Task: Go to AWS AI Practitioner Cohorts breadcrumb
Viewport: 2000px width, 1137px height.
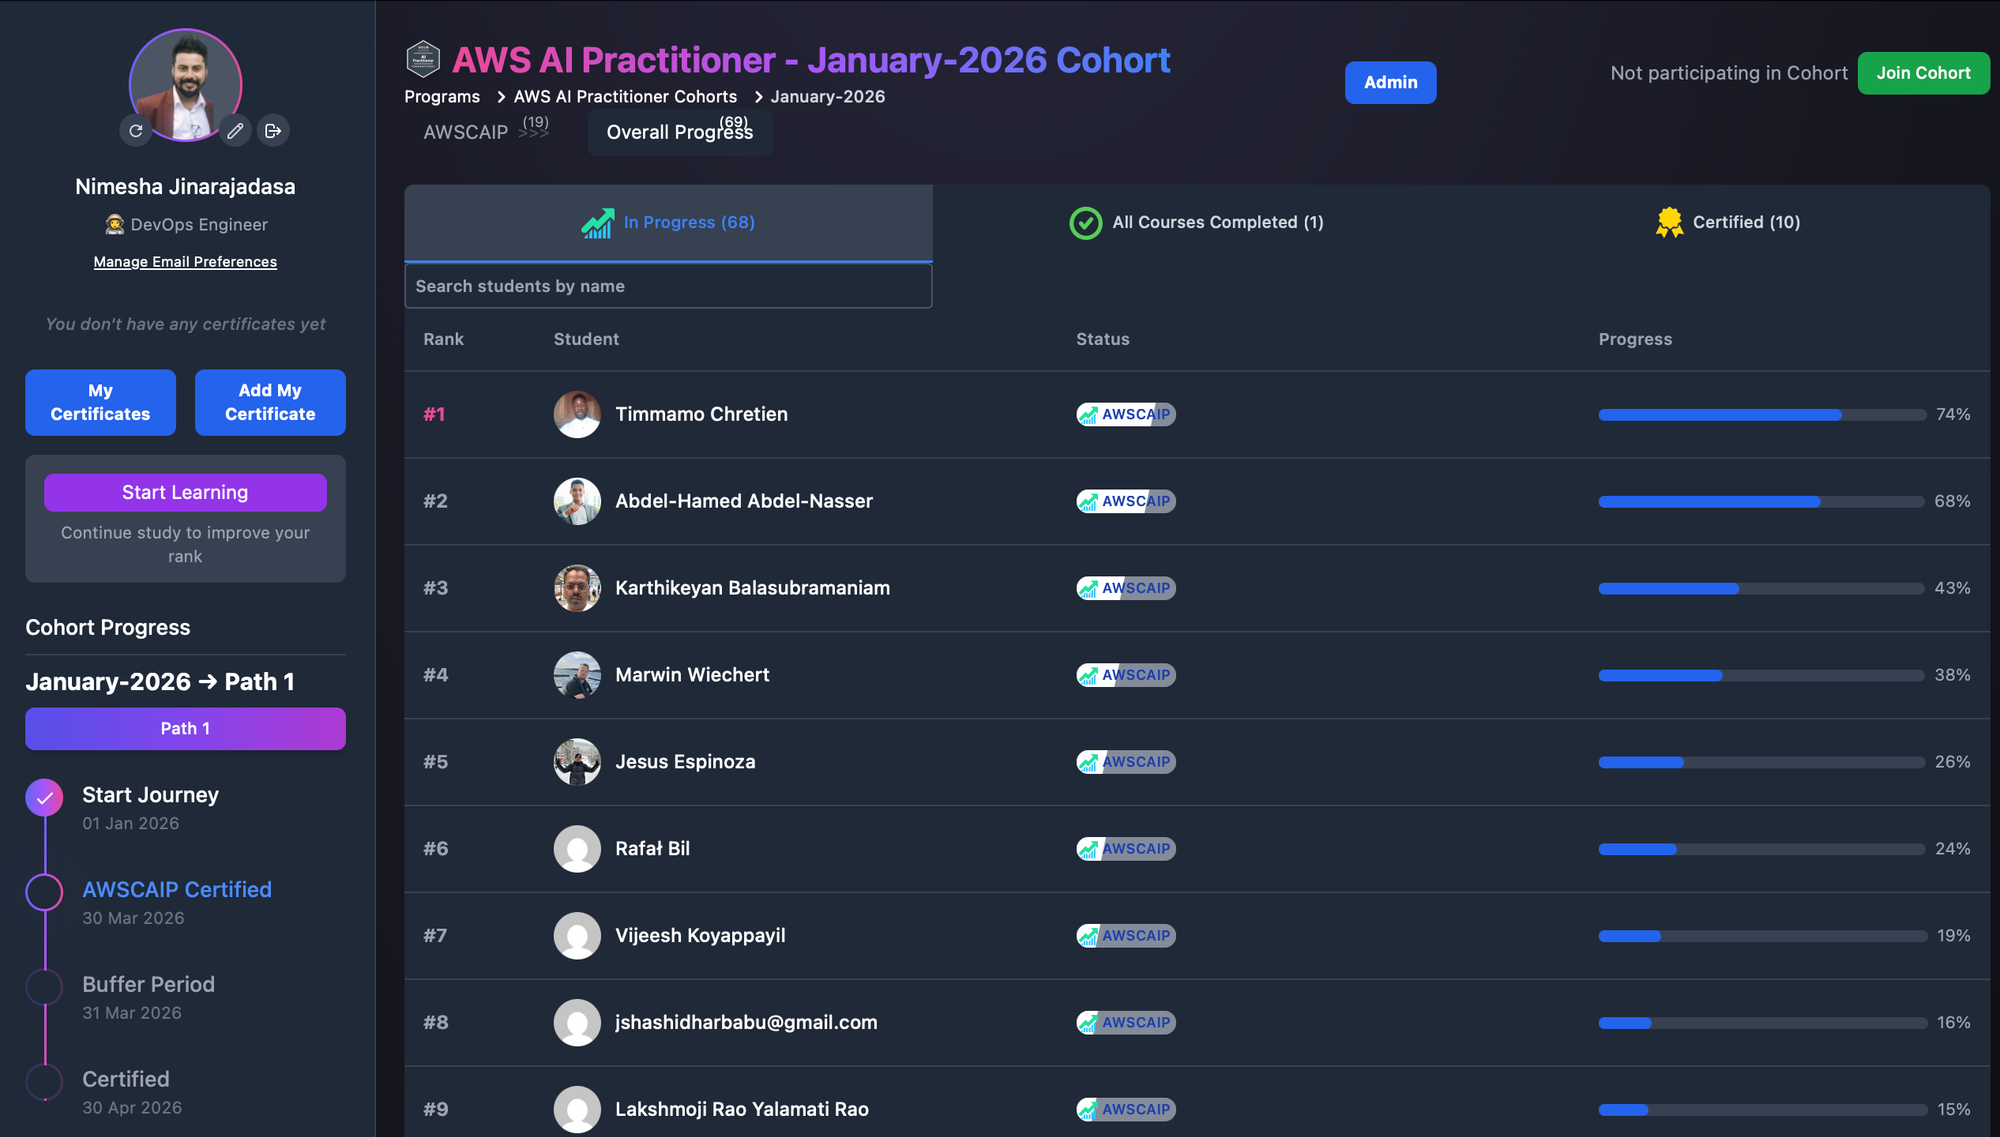Action: tap(625, 97)
